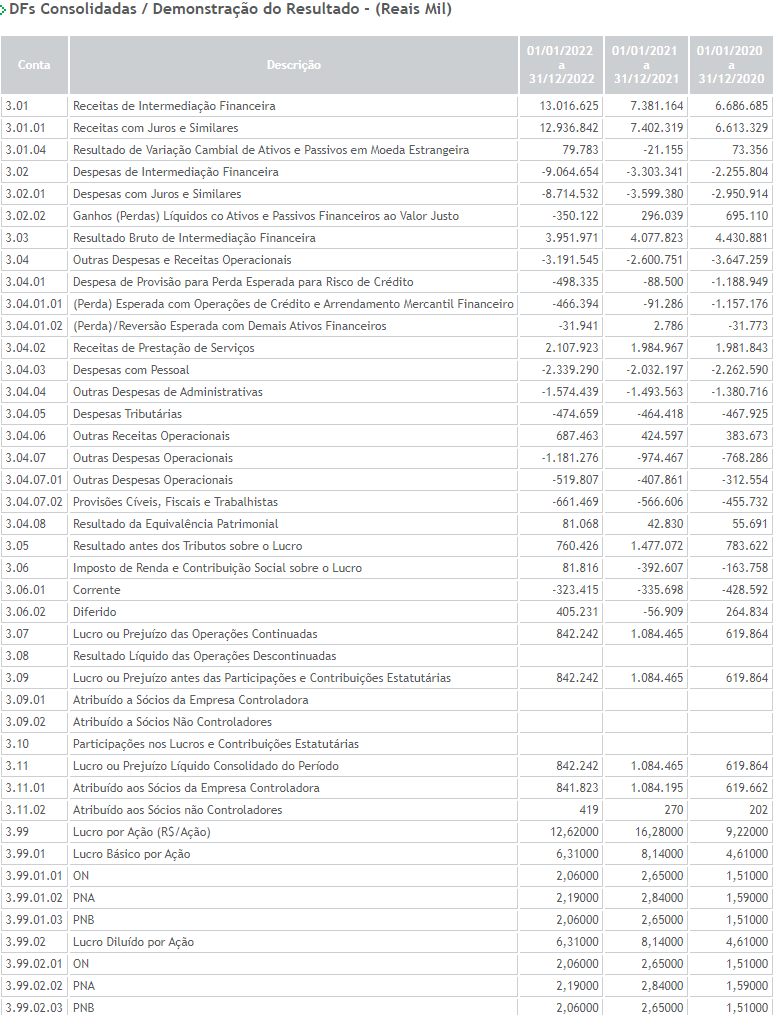This screenshot has height=1017, width=773.
Task: Click value -21.155 for variação cambial
Action: tap(661, 150)
